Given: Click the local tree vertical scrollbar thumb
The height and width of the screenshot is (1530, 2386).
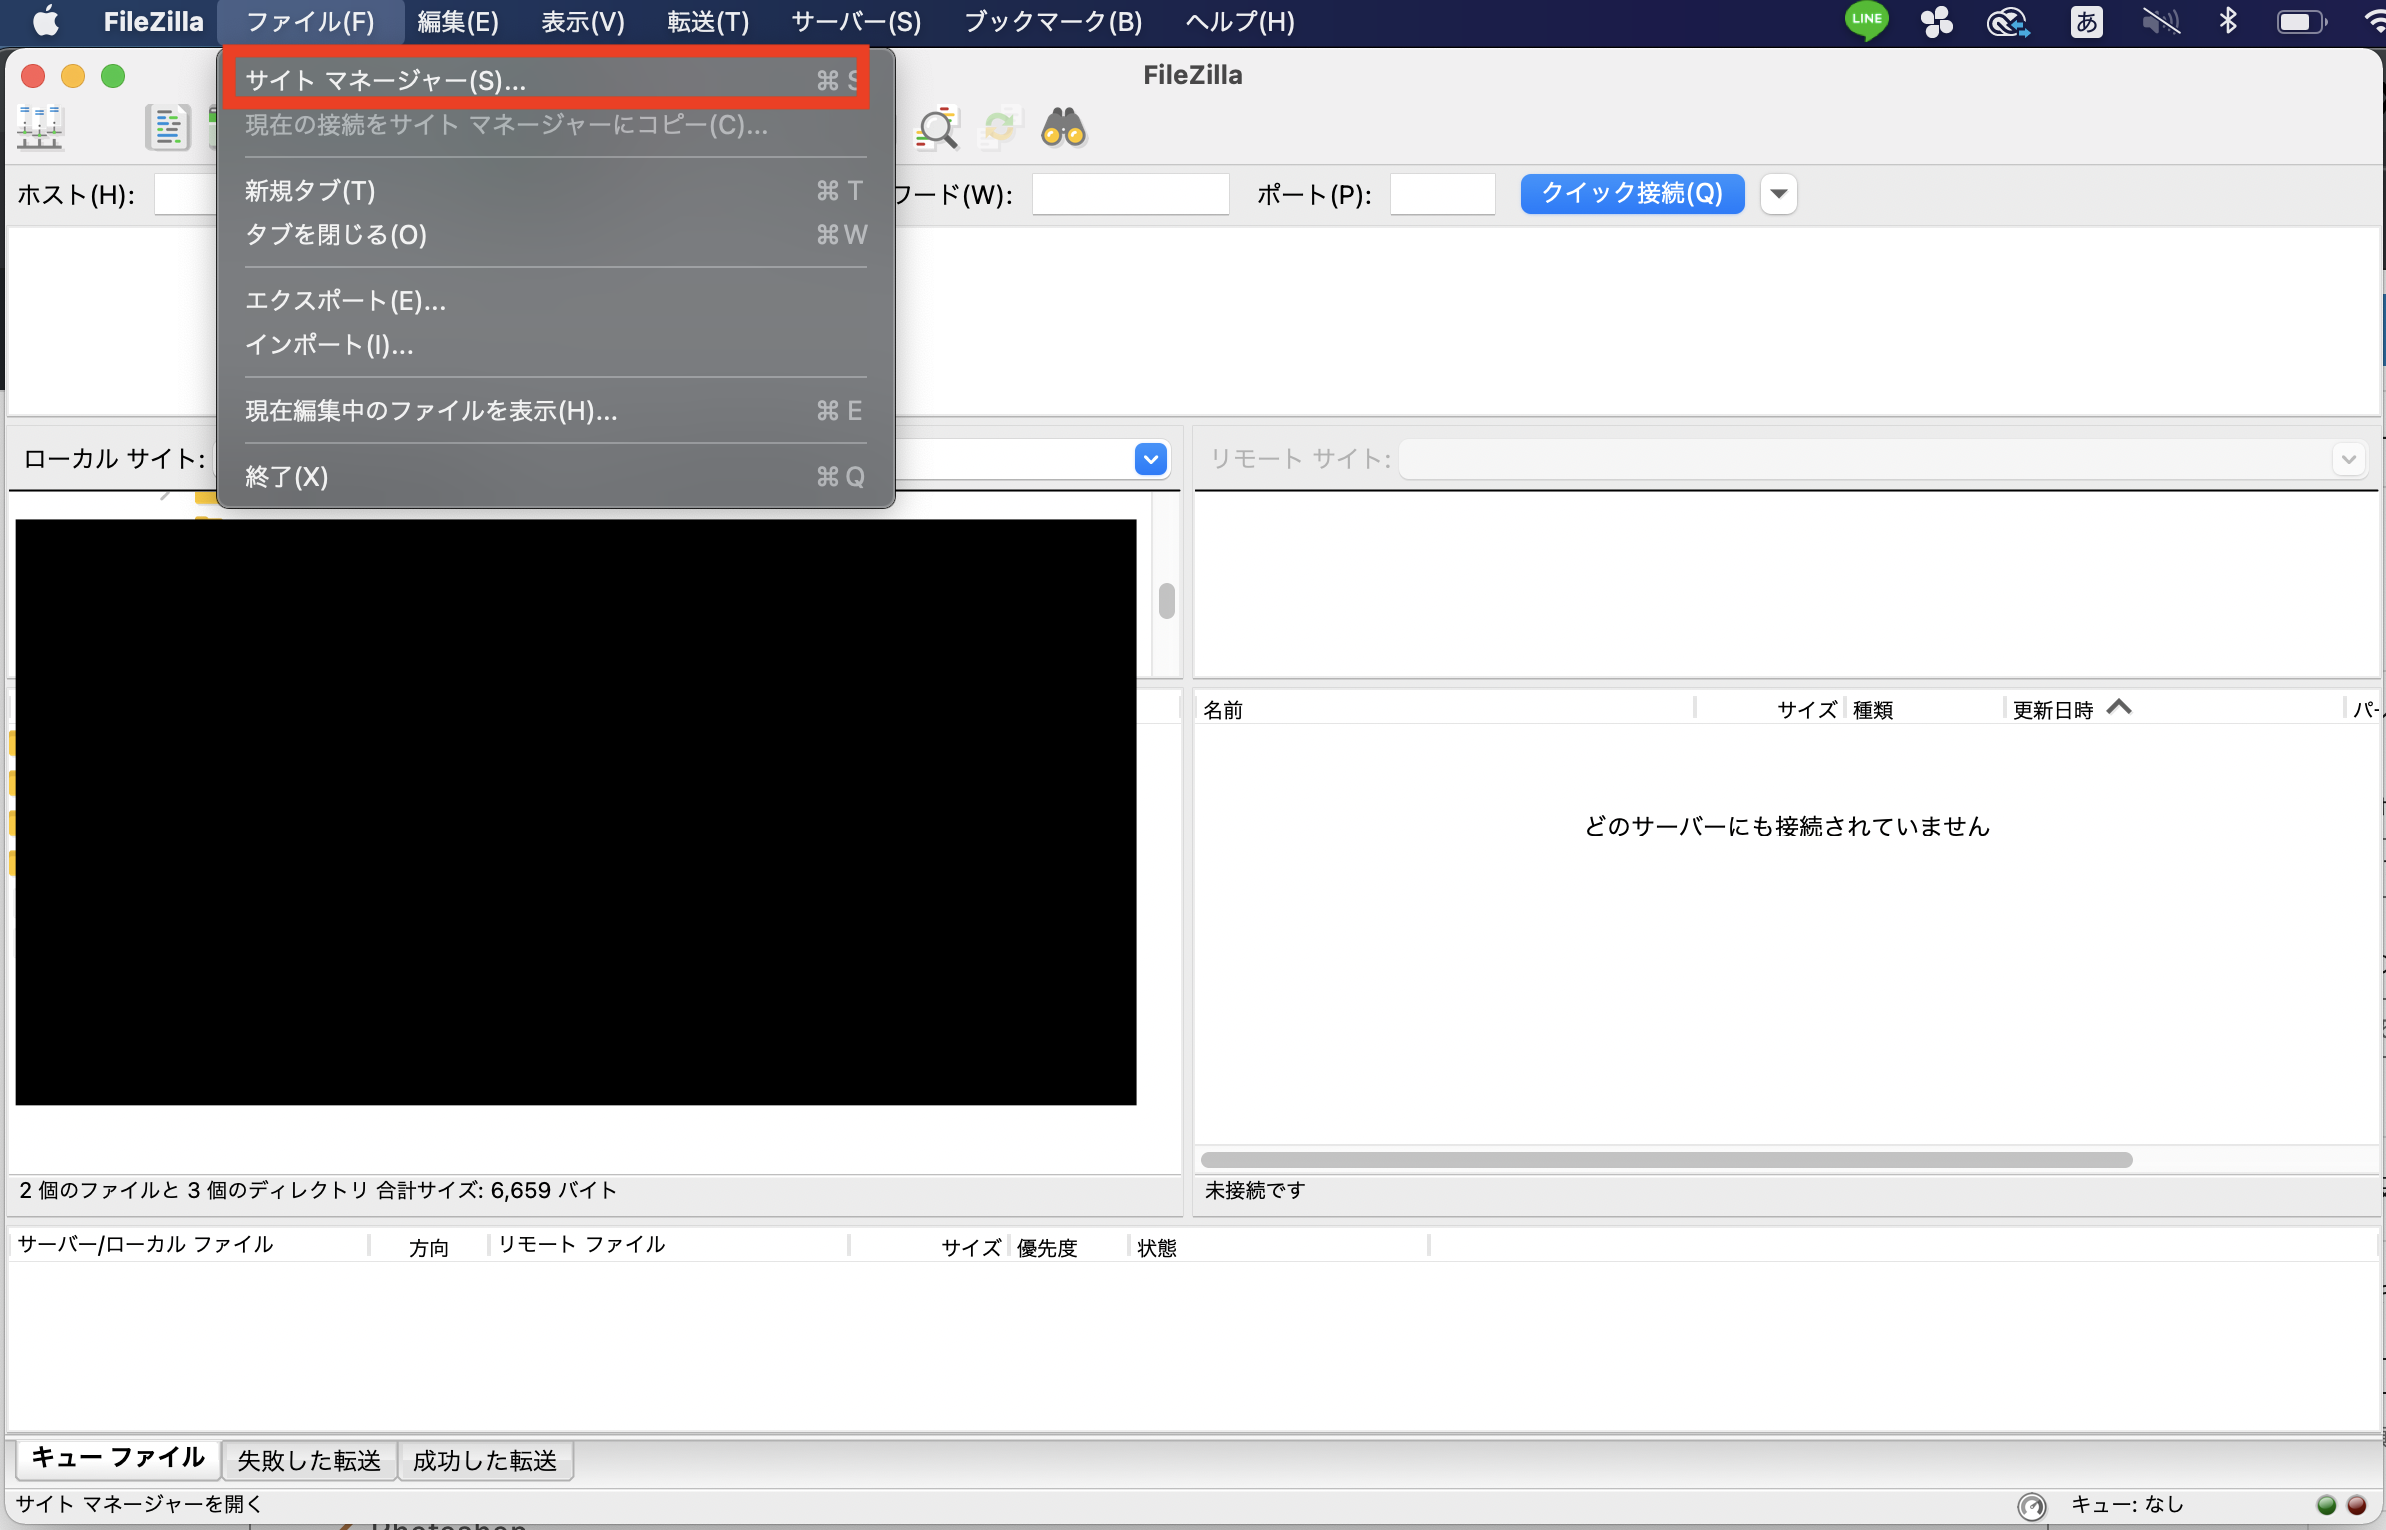Looking at the screenshot, I should pos(1166,601).
